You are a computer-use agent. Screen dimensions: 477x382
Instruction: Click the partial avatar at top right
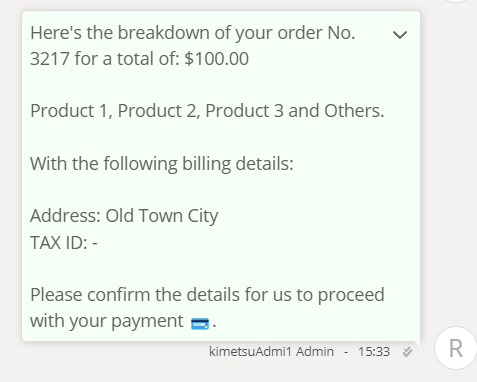click(x=457, y=1)
